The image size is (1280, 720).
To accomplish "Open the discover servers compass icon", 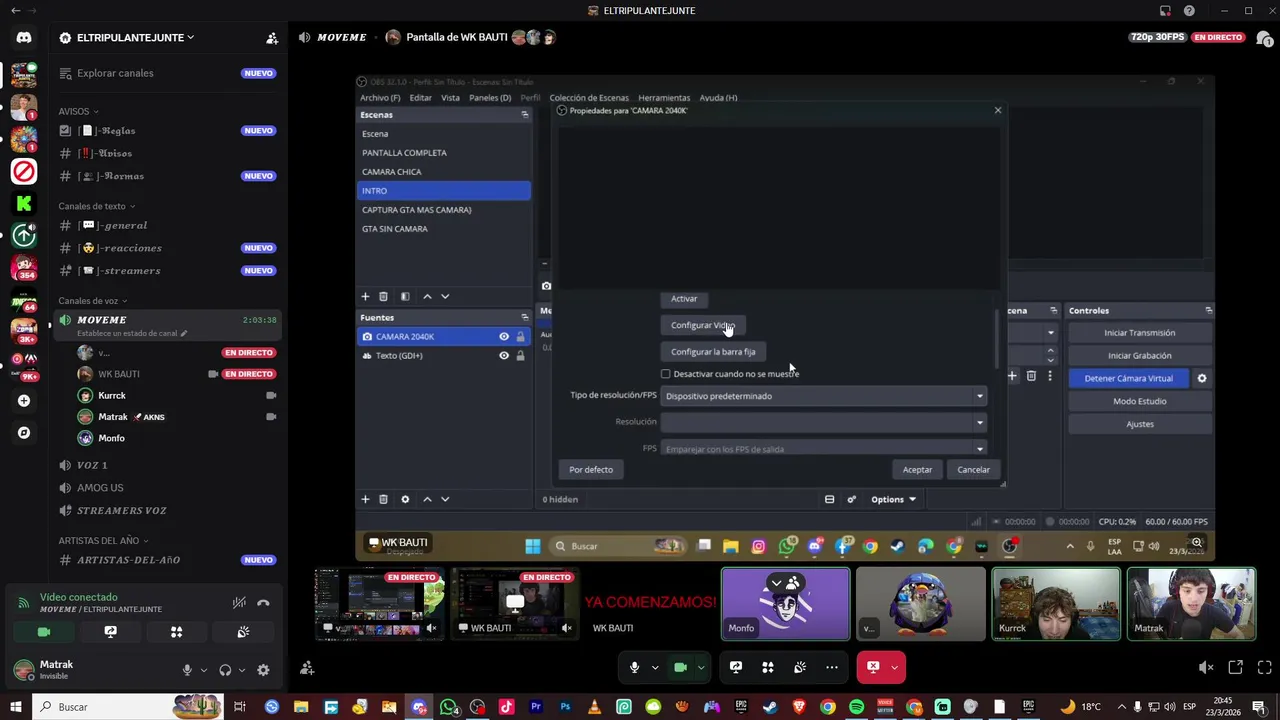I will click(x=24, y=433).
